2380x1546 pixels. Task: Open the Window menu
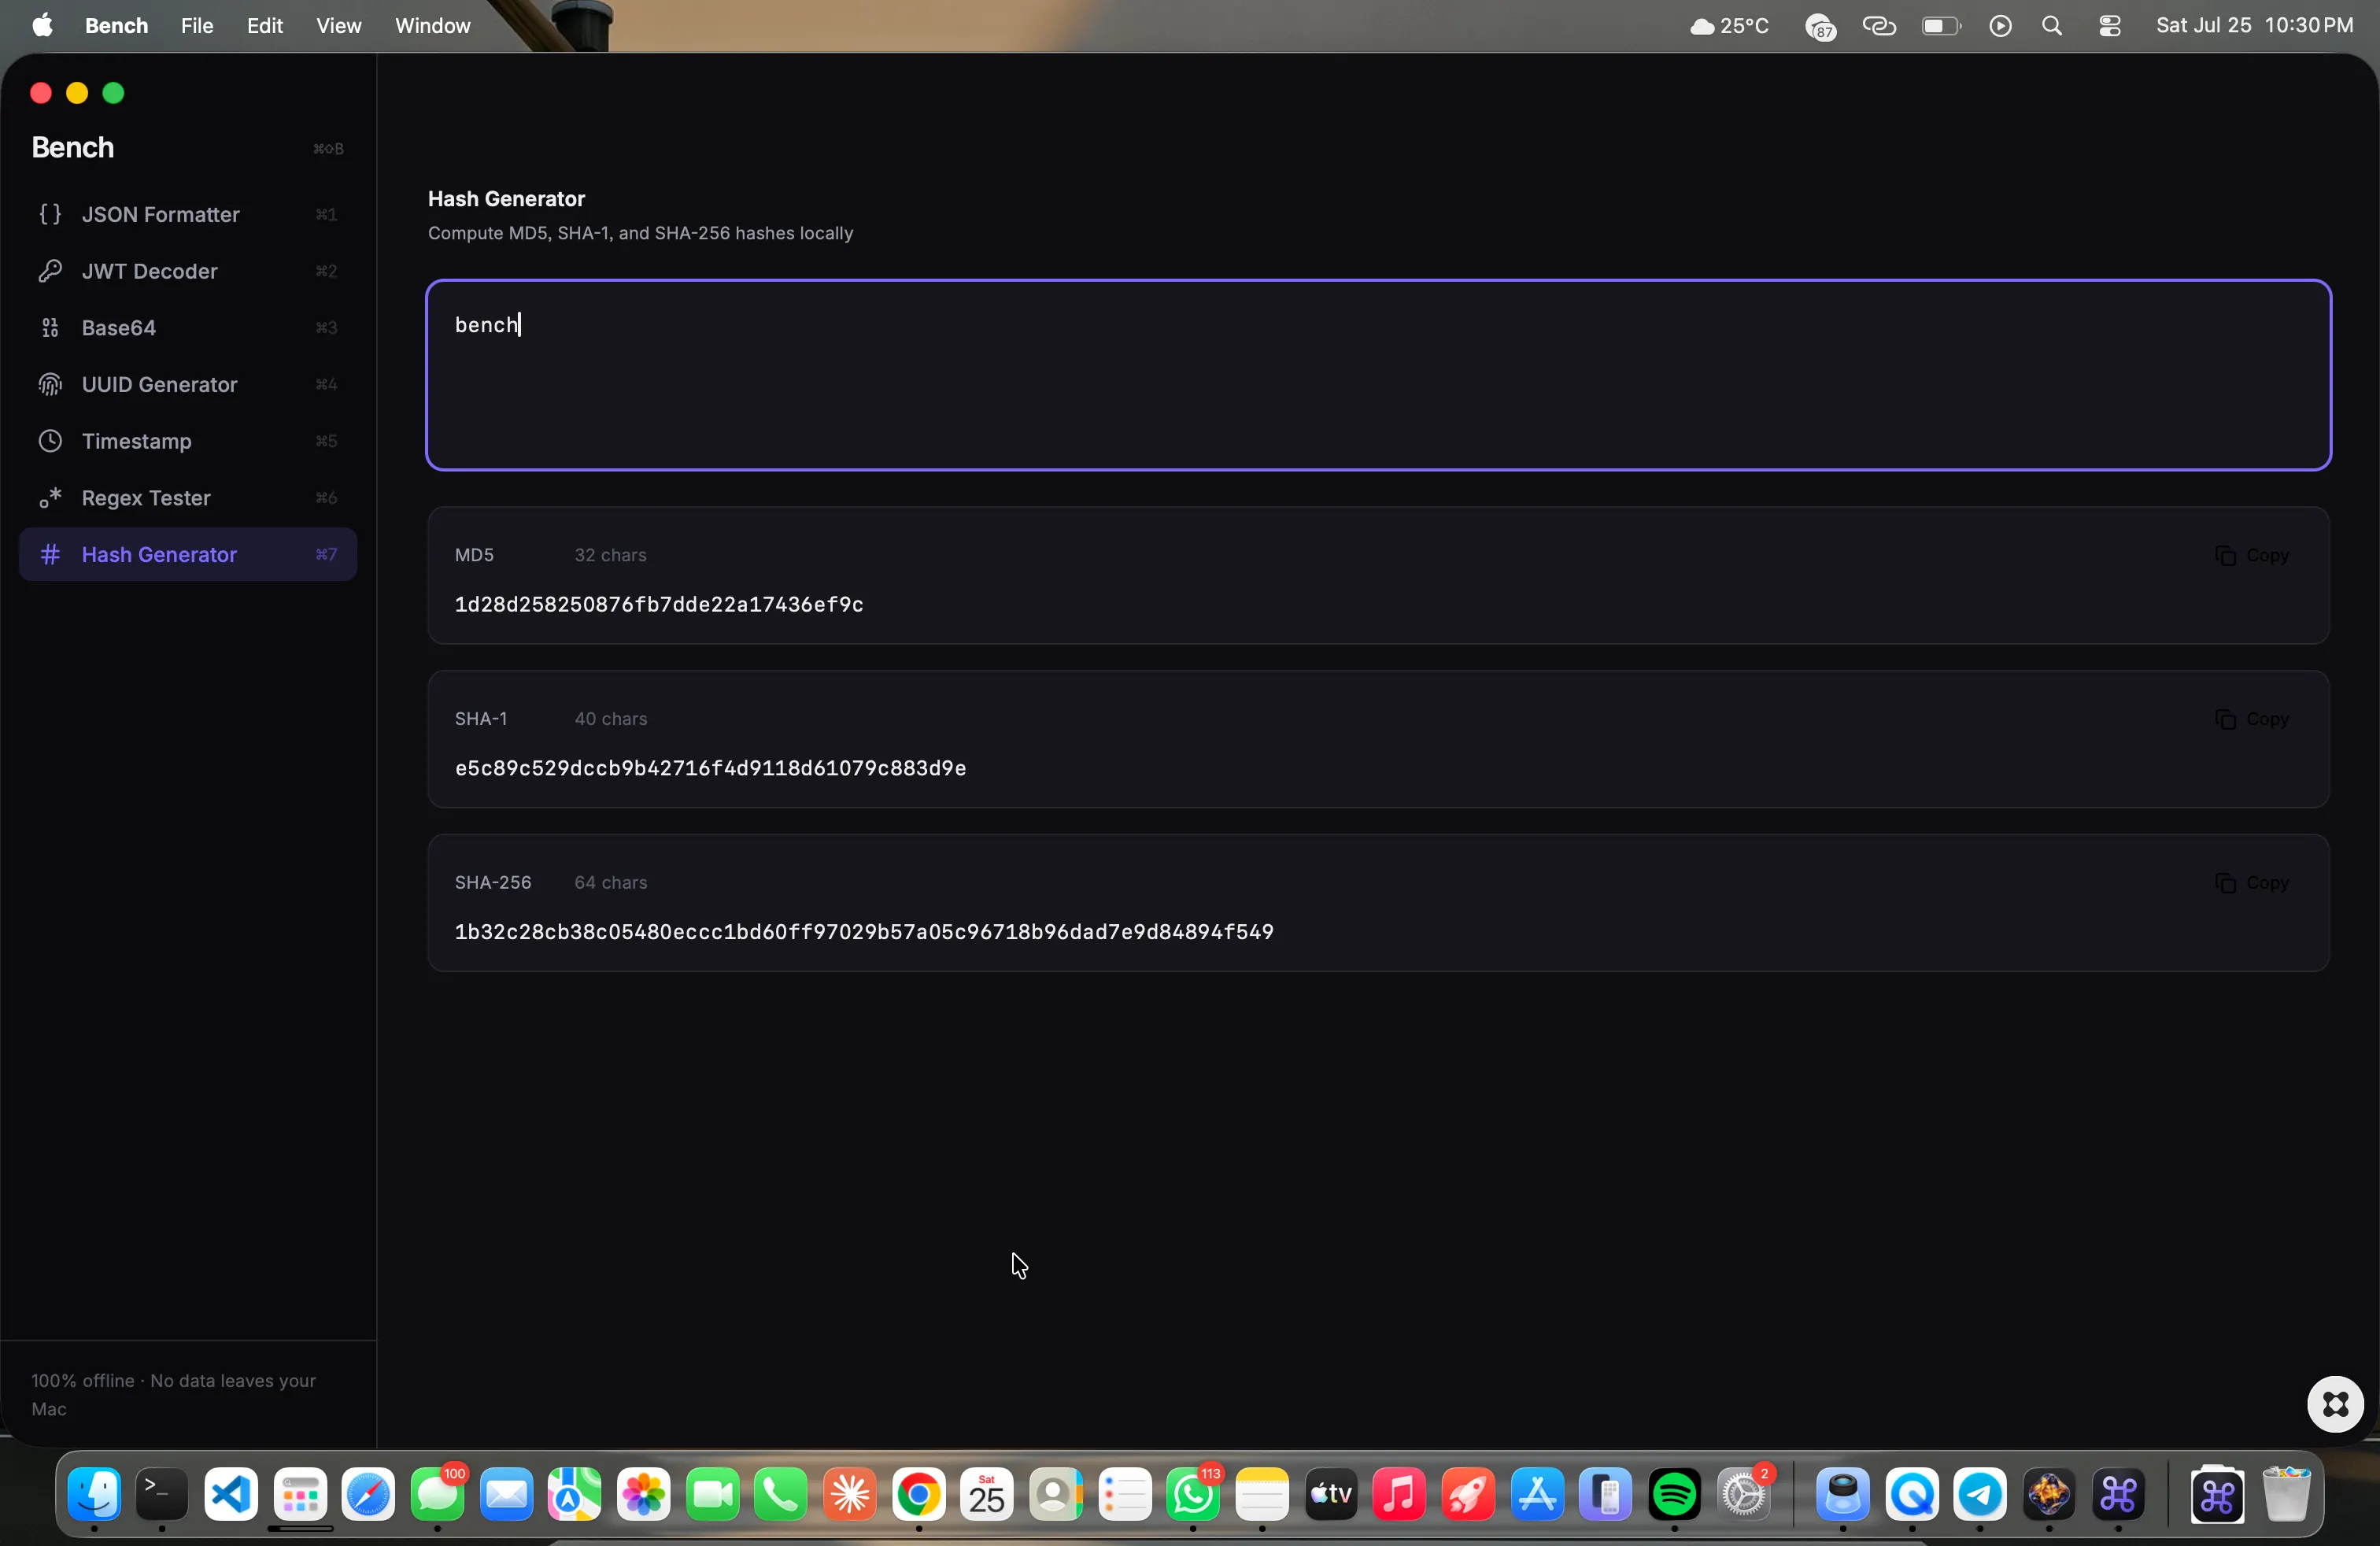tap(432, 26)
